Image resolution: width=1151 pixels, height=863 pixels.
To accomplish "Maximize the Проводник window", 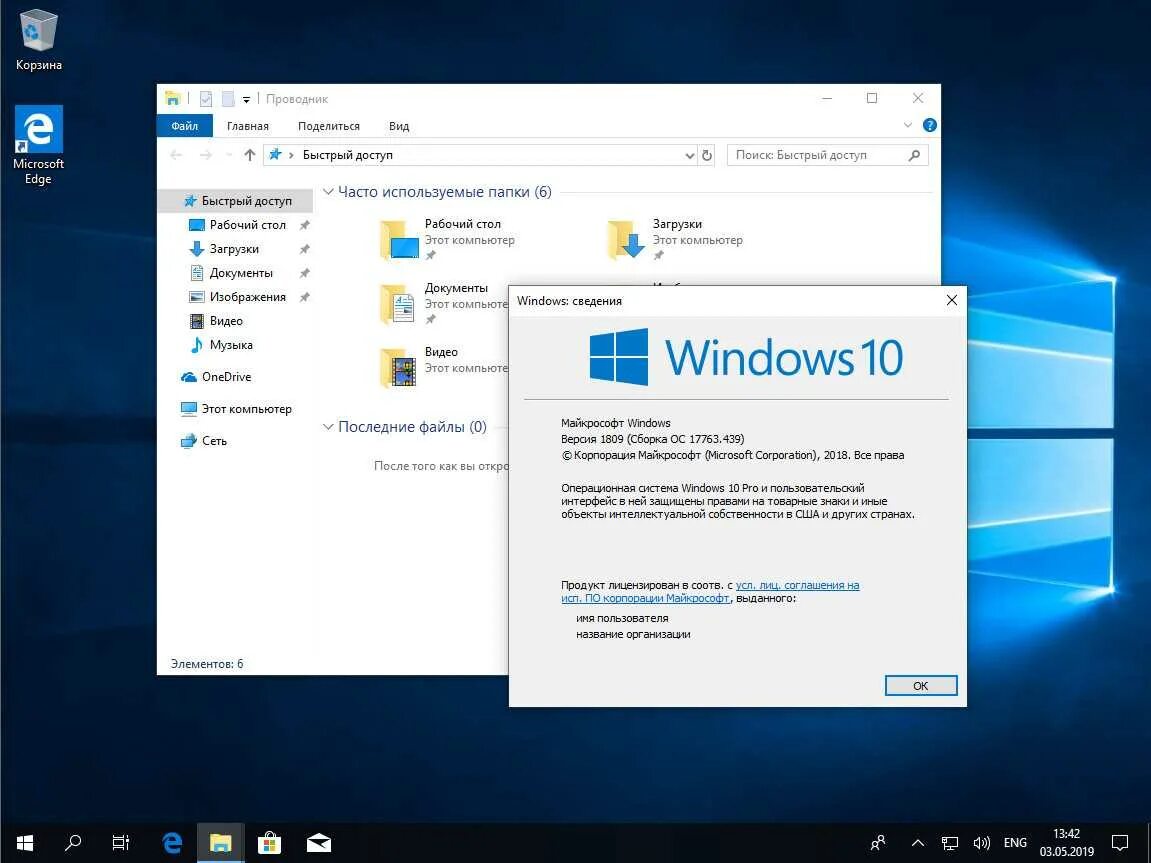I will point(872,98).
